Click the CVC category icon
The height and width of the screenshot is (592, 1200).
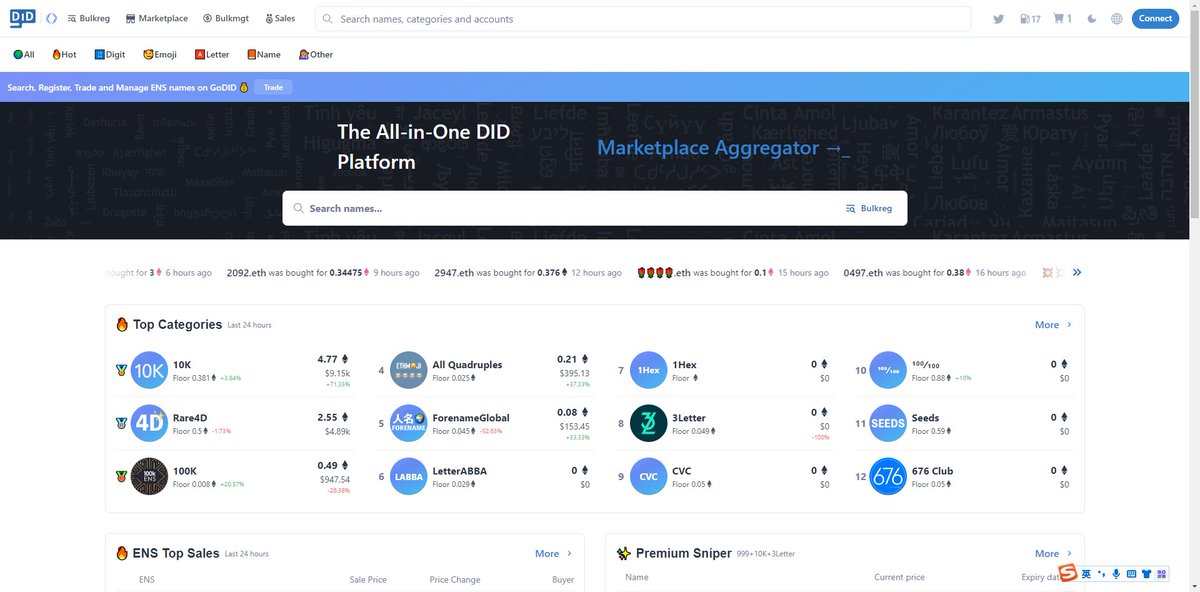pyautogui.click(x=649, y=476)
